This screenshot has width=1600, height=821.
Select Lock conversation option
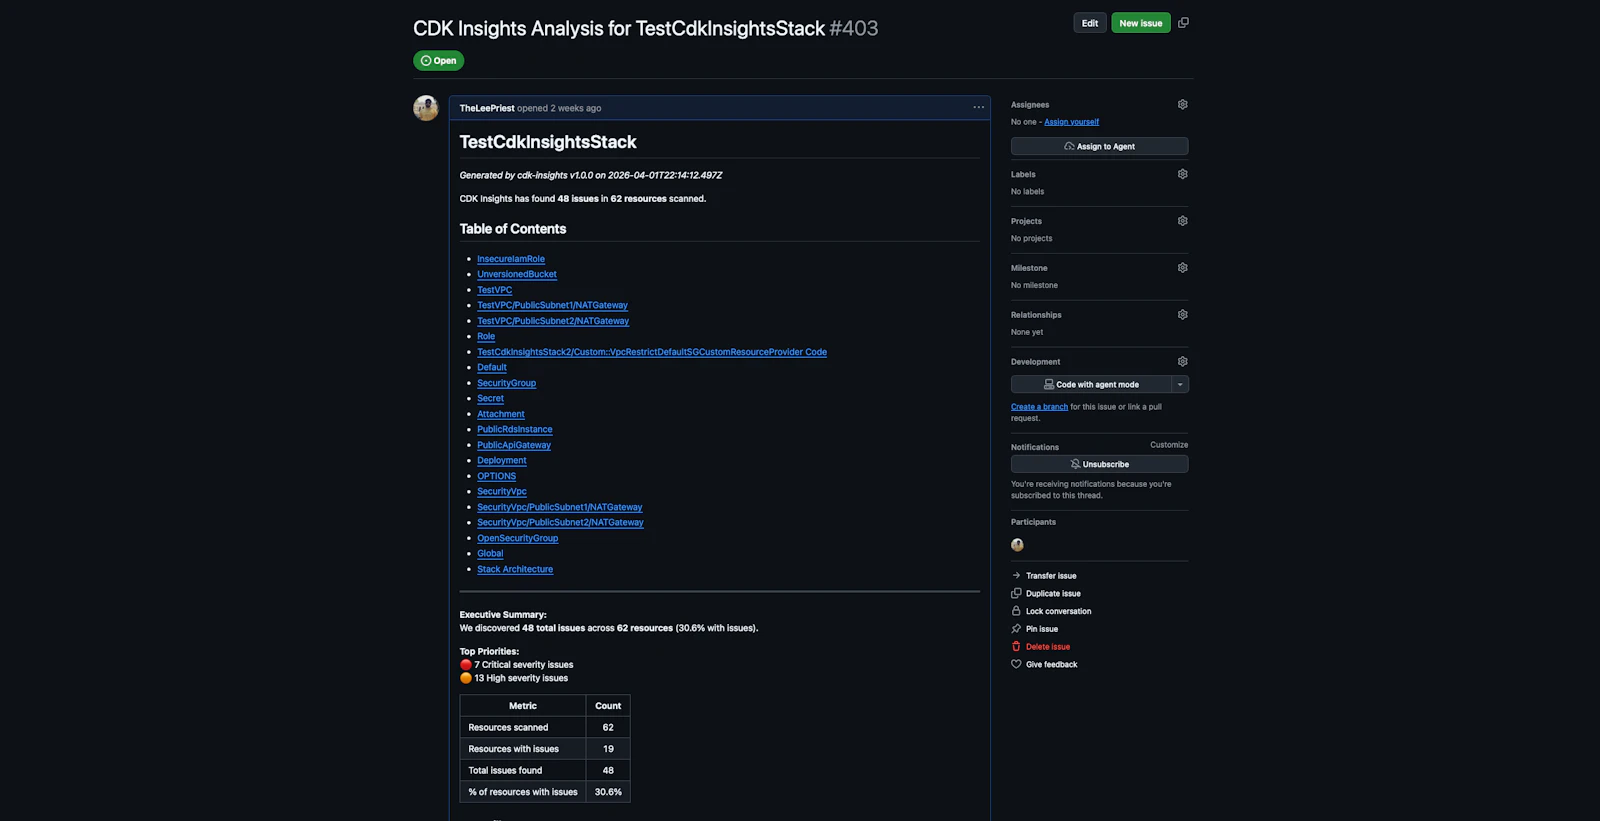[1051, 612]
